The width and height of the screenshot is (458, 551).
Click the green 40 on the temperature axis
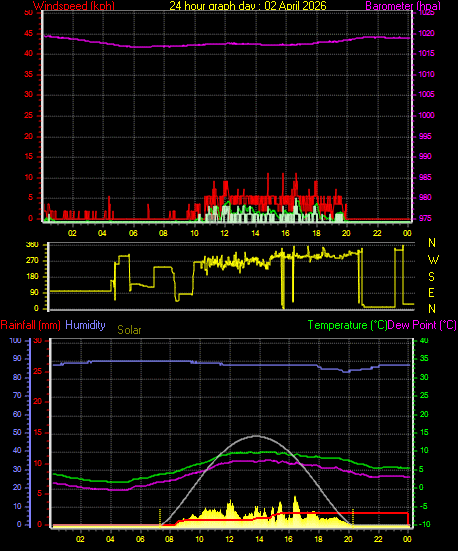point(424,341)
